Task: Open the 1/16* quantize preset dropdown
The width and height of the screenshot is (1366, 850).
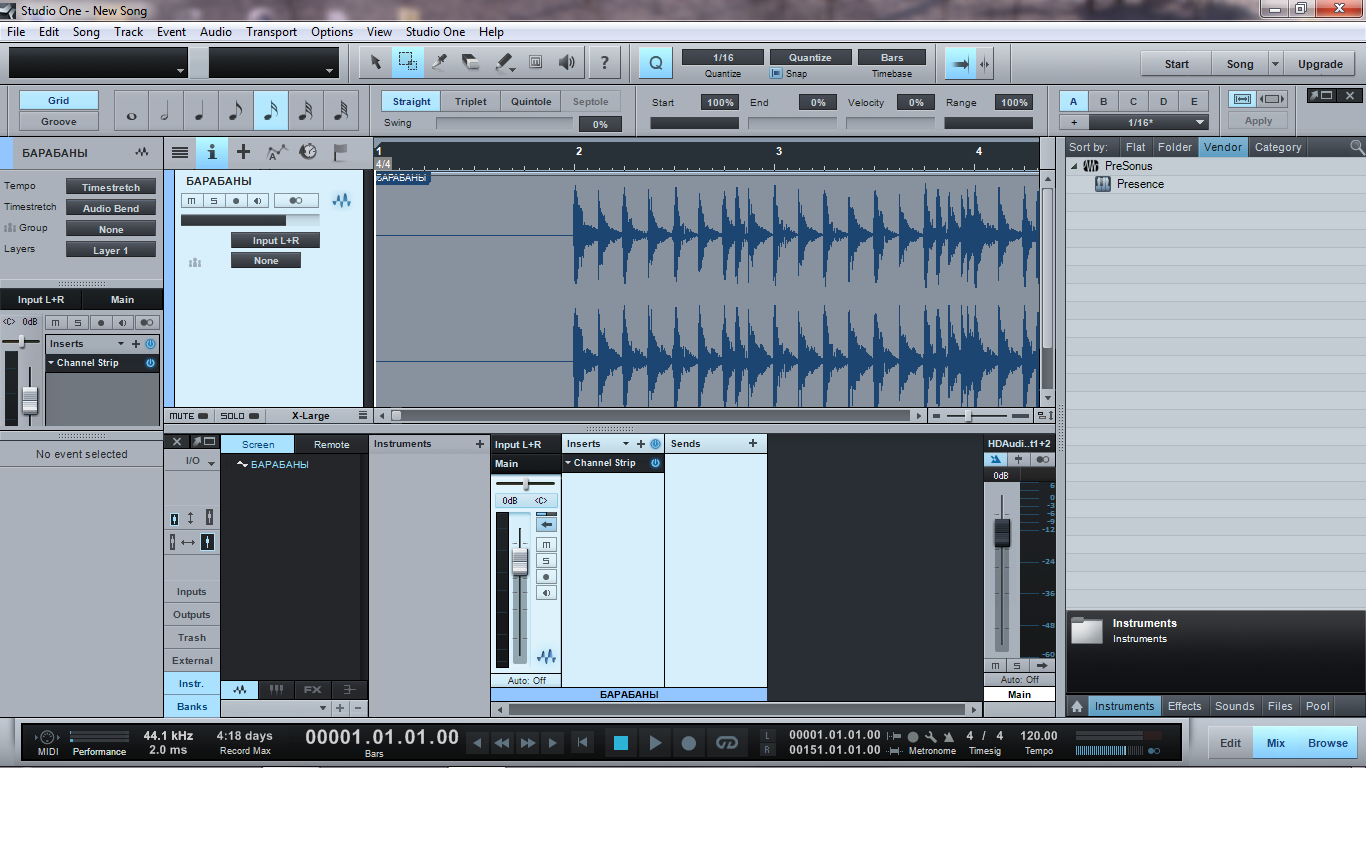Action: (1150, 122)
